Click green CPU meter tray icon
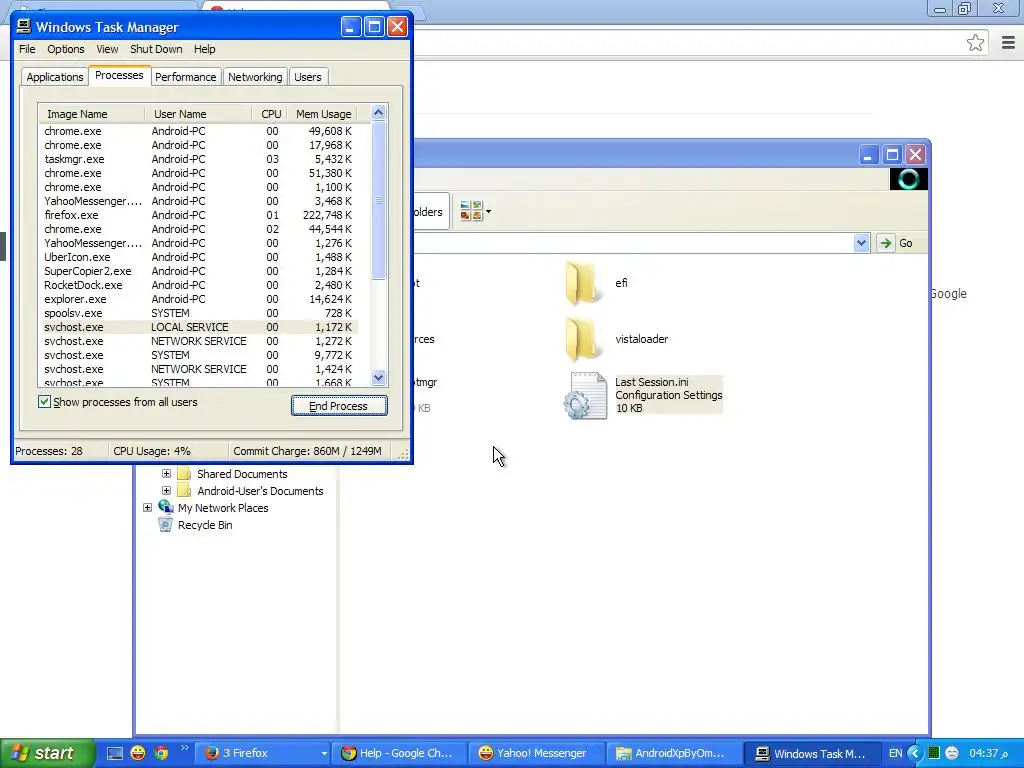Image resolution: width=1024 pixels, height=768 pixels. 934,753
